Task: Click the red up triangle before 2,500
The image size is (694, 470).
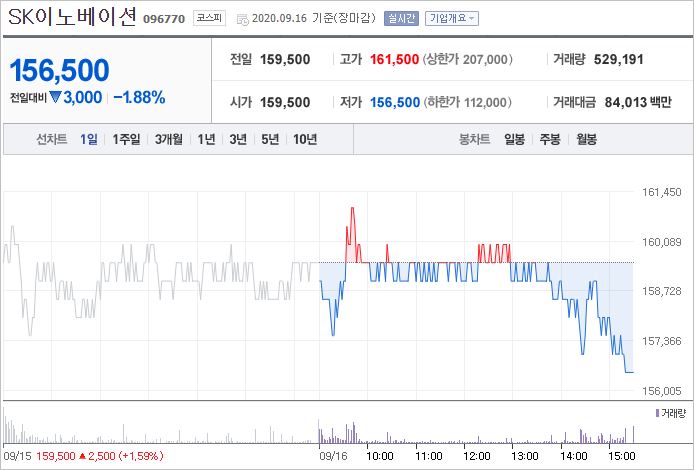Action: (82, 455)
